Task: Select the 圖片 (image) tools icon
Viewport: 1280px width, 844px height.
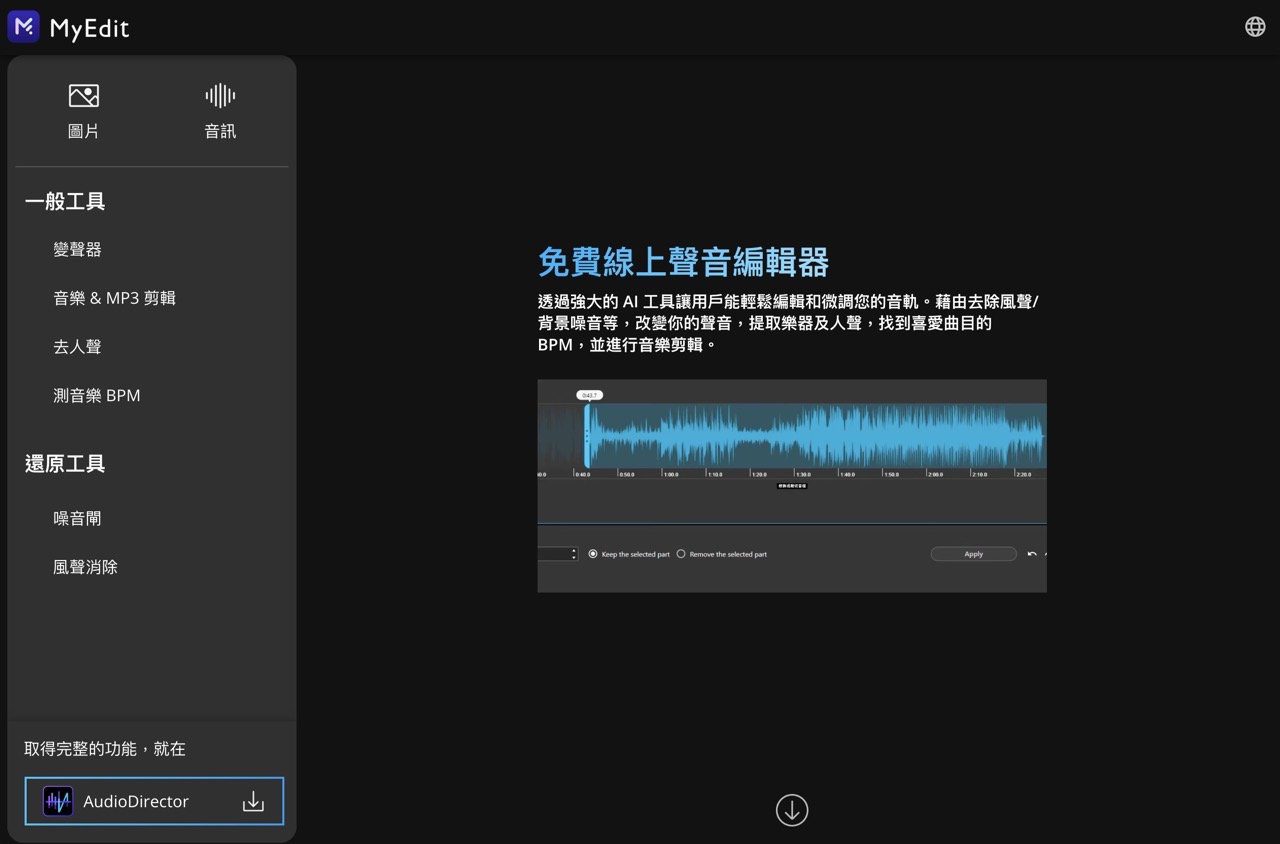Action: pyautogui.click(x=83, y=95)
